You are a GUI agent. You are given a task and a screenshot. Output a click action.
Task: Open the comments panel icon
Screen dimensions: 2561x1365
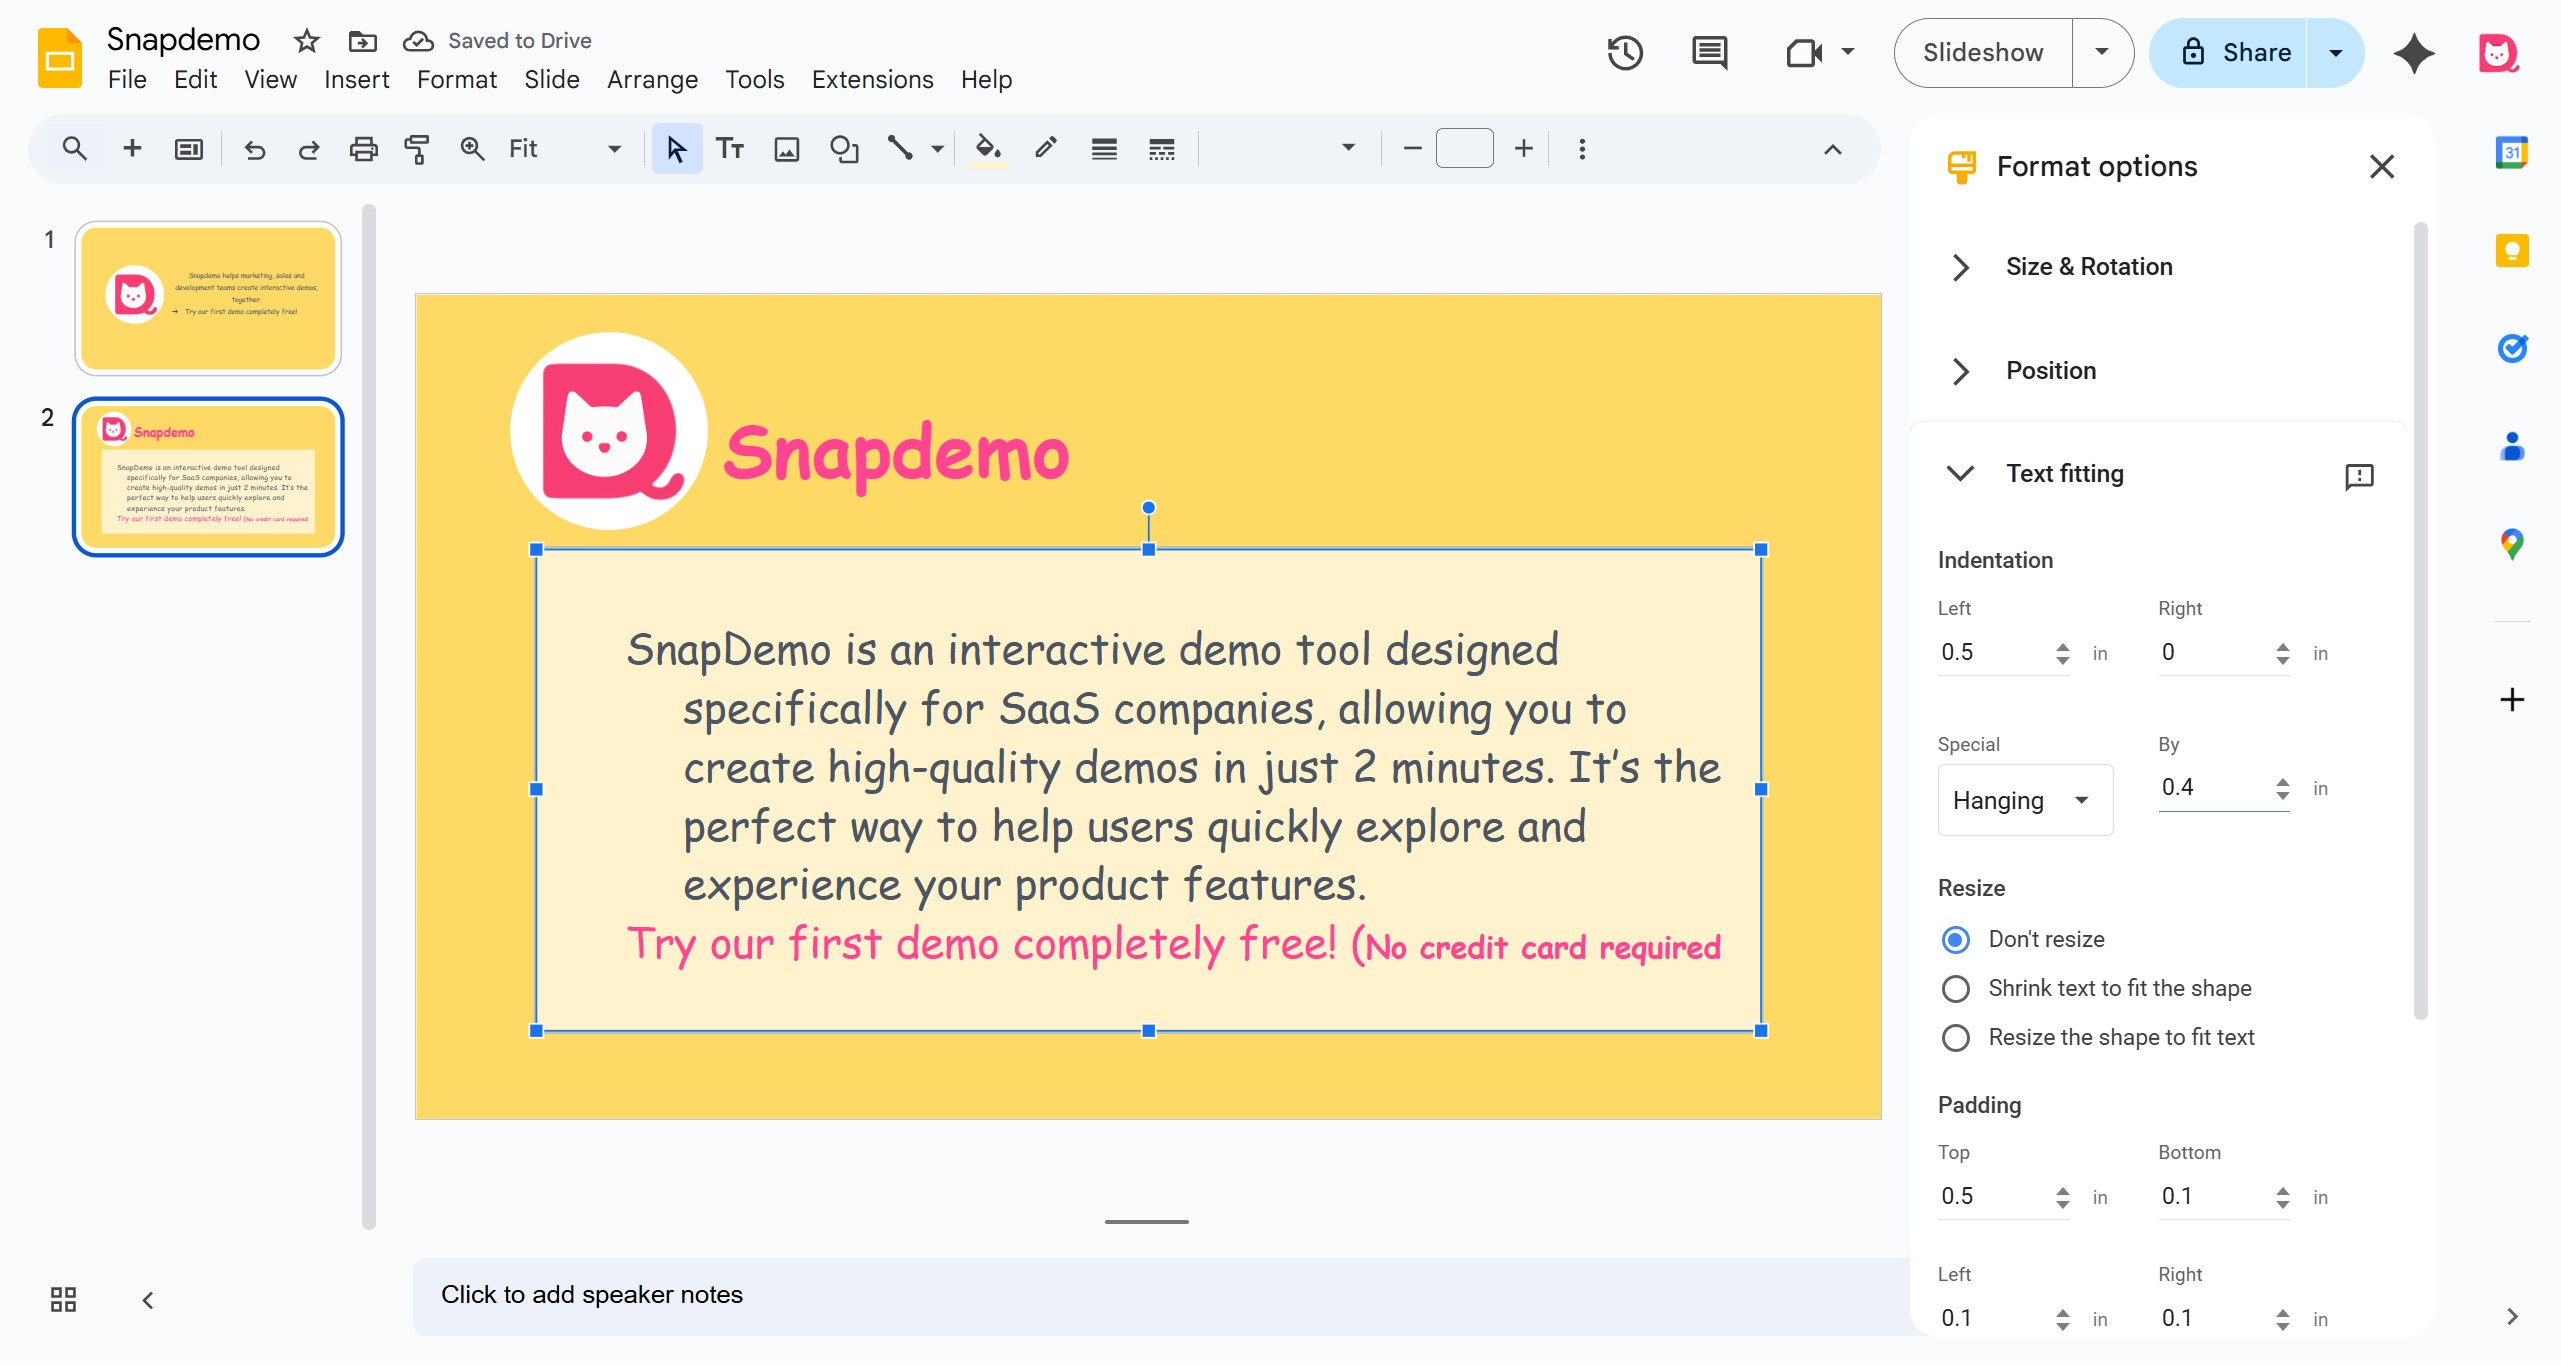[x=1709, y=53]
